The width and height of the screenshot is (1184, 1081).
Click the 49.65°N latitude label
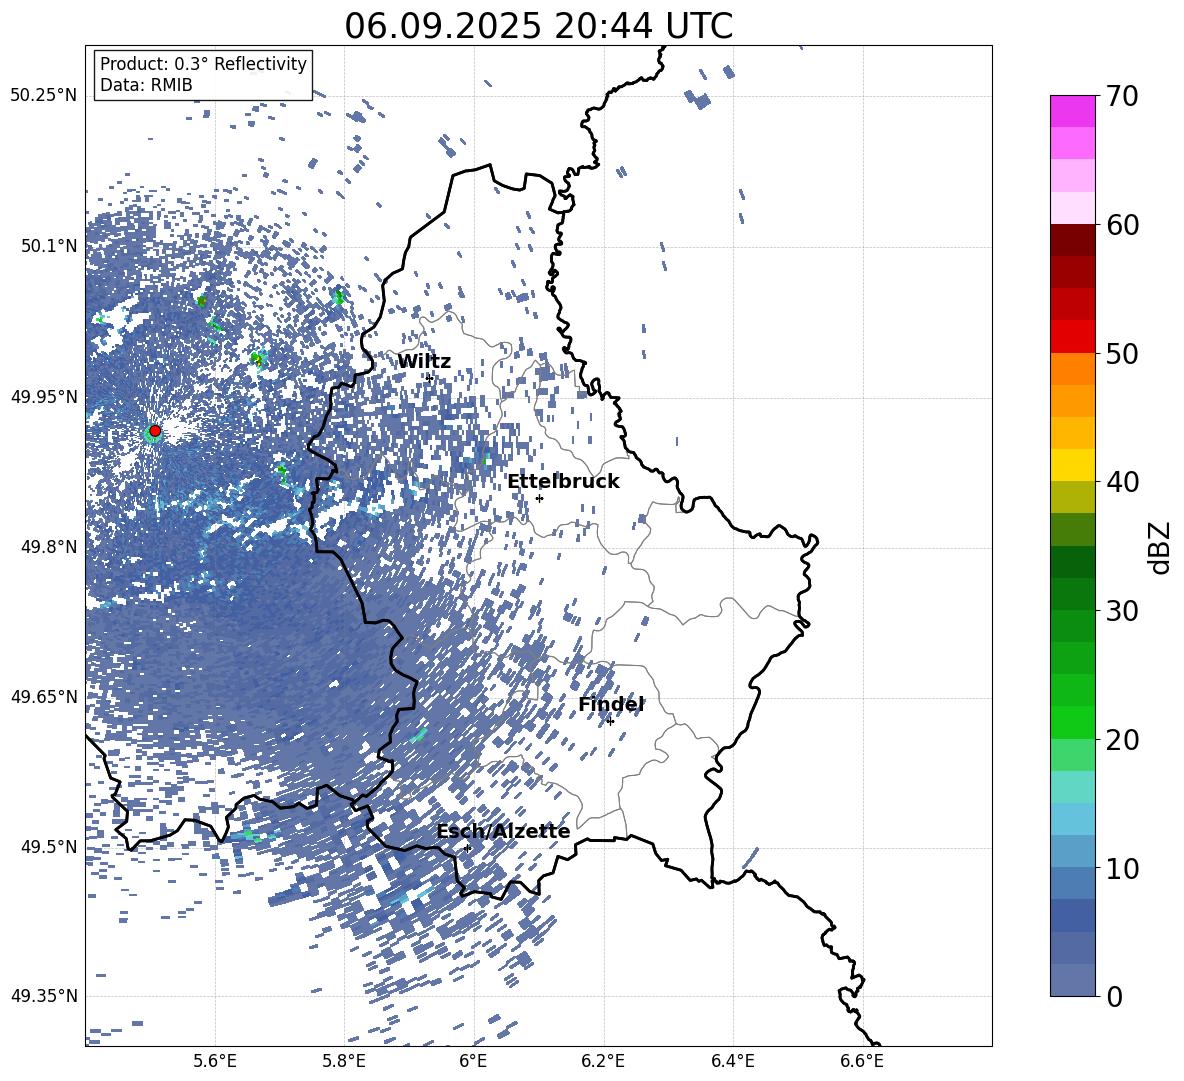[x=43, y=696]
